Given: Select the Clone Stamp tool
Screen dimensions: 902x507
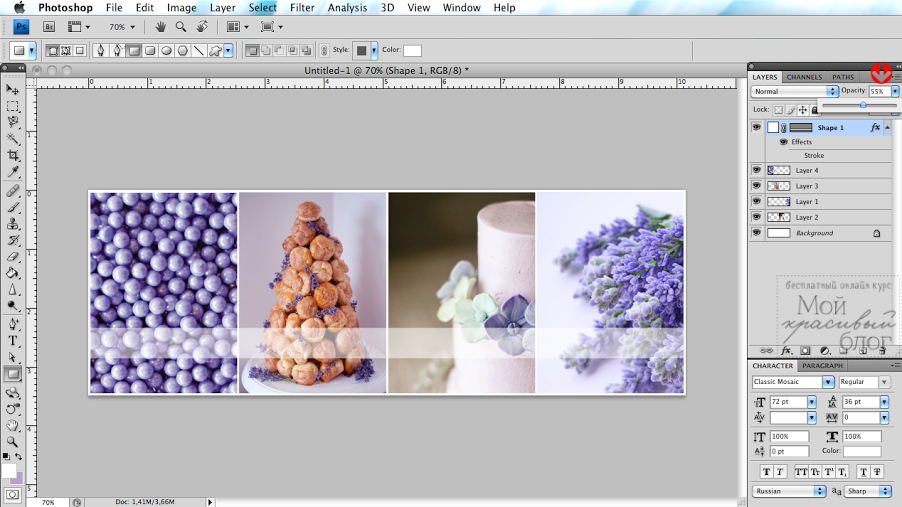Looking at the screenshot, I should pos(12,224).
